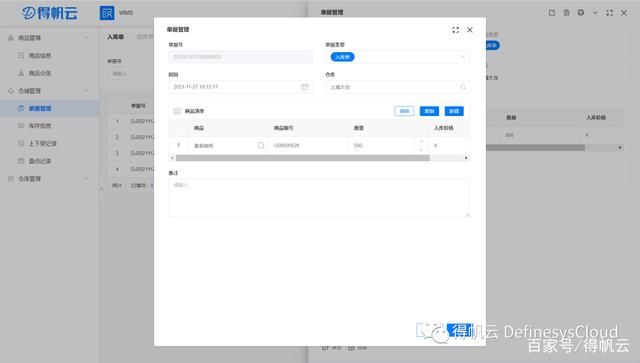Expand the 仓库管理 sidebar group chevron
Screen dimensions: 640x363
pyautogui.click(x=86, y=178)
